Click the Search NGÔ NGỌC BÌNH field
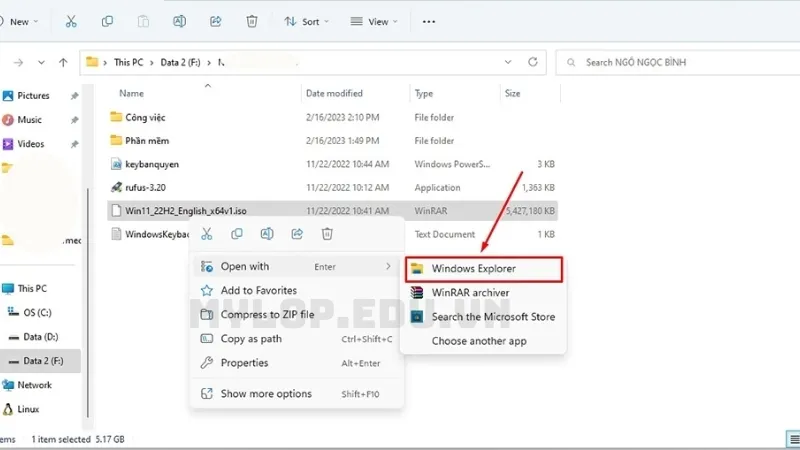 coord(678,62)
